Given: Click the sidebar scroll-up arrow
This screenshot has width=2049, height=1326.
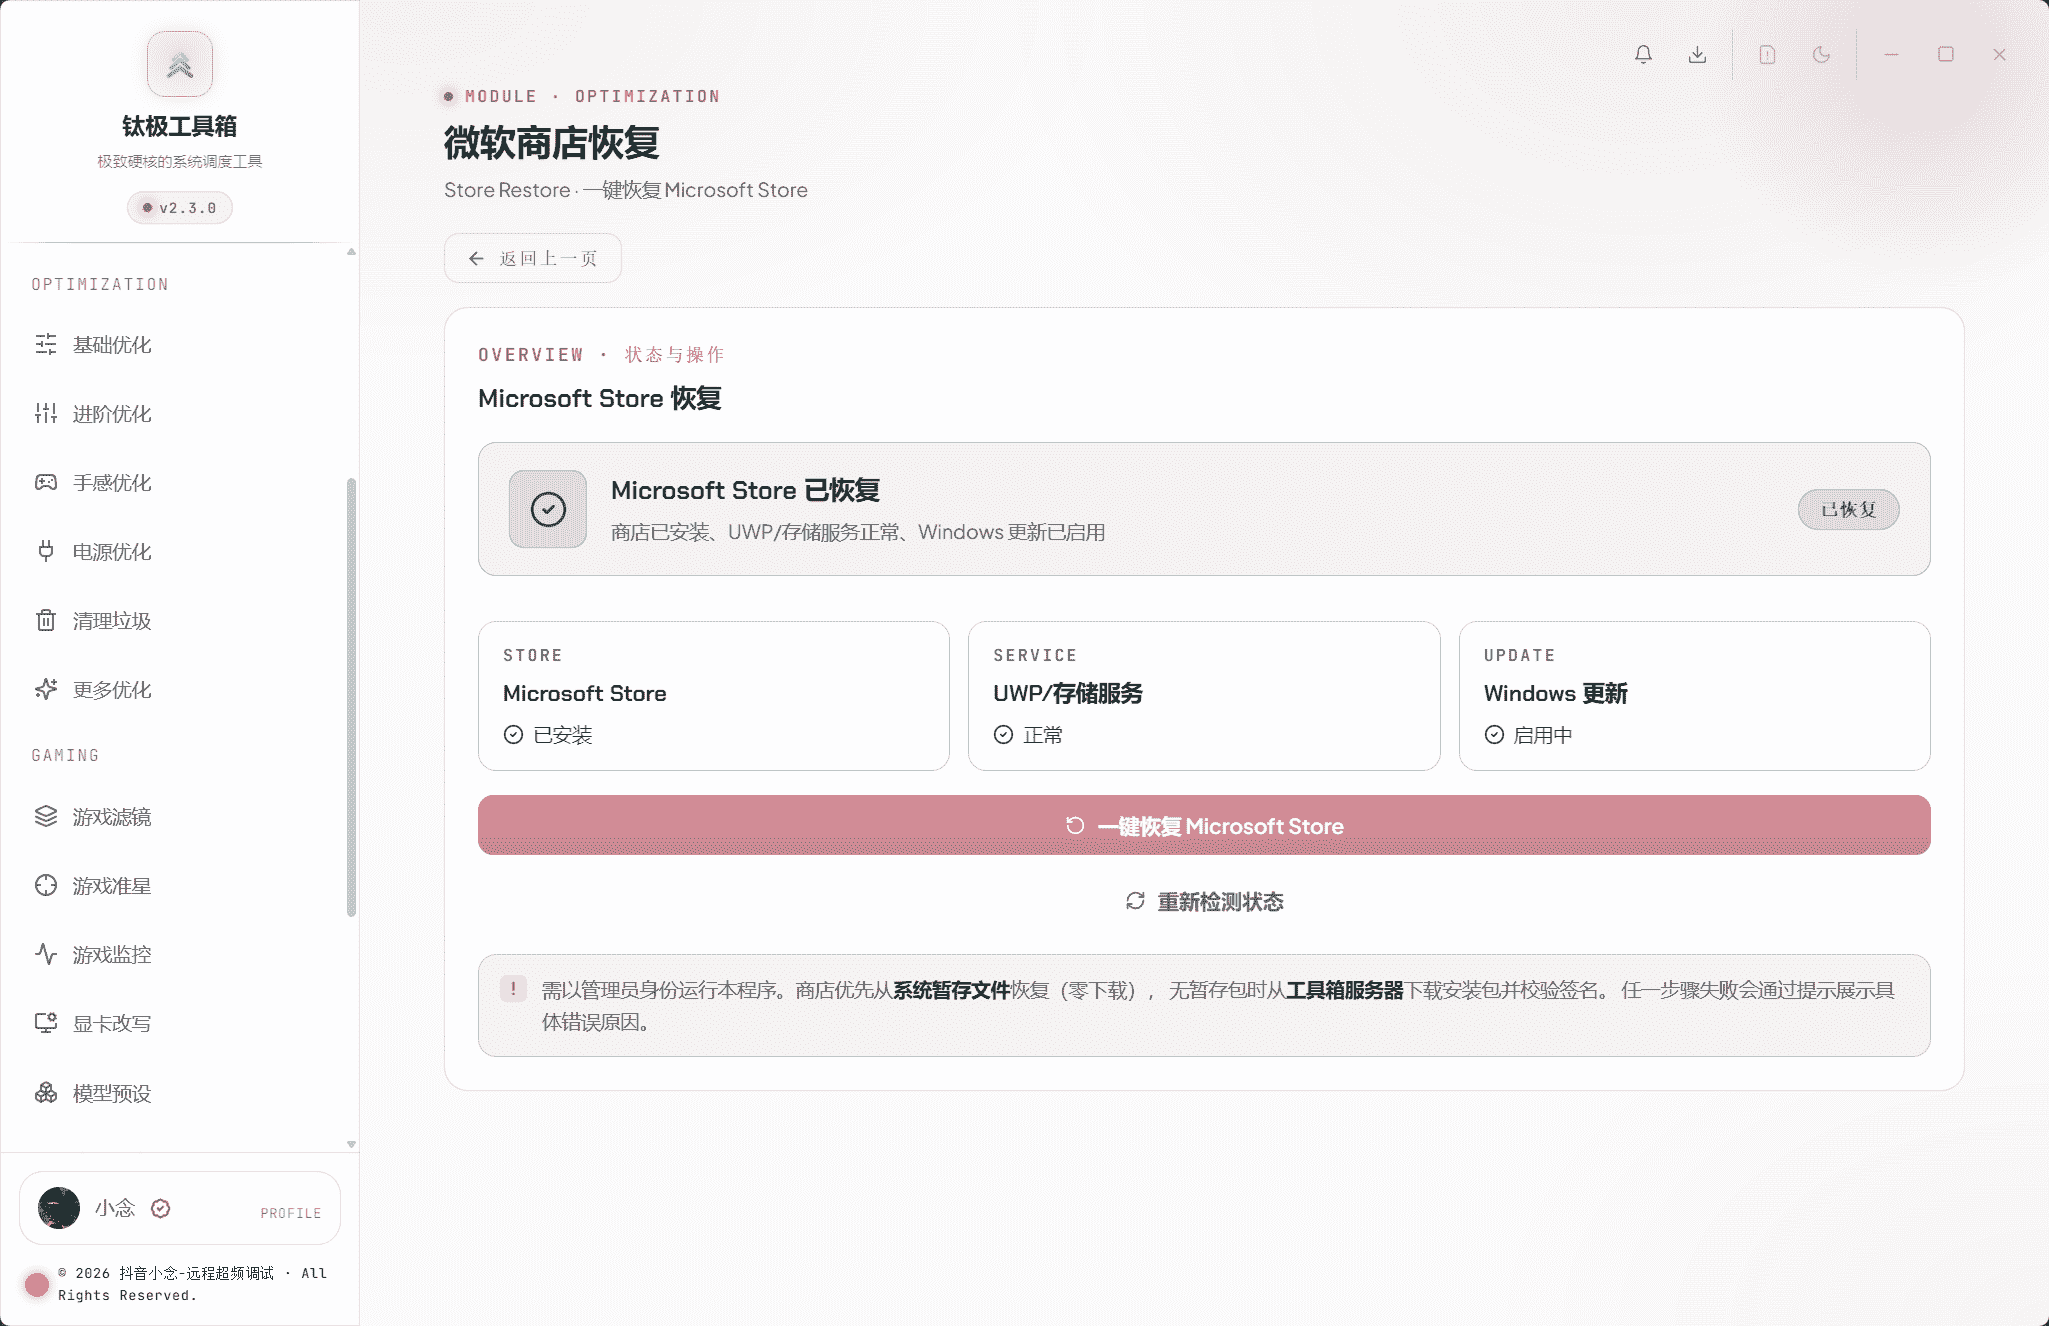Looking at the screenshot, I should point(351,252).
